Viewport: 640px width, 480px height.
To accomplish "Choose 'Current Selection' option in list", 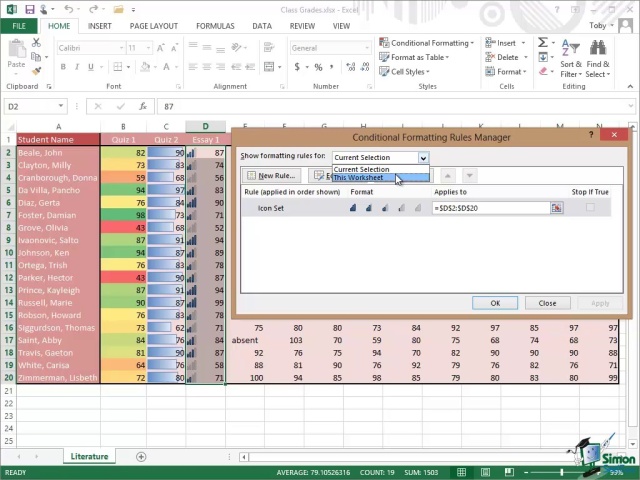I will [362, 169].
